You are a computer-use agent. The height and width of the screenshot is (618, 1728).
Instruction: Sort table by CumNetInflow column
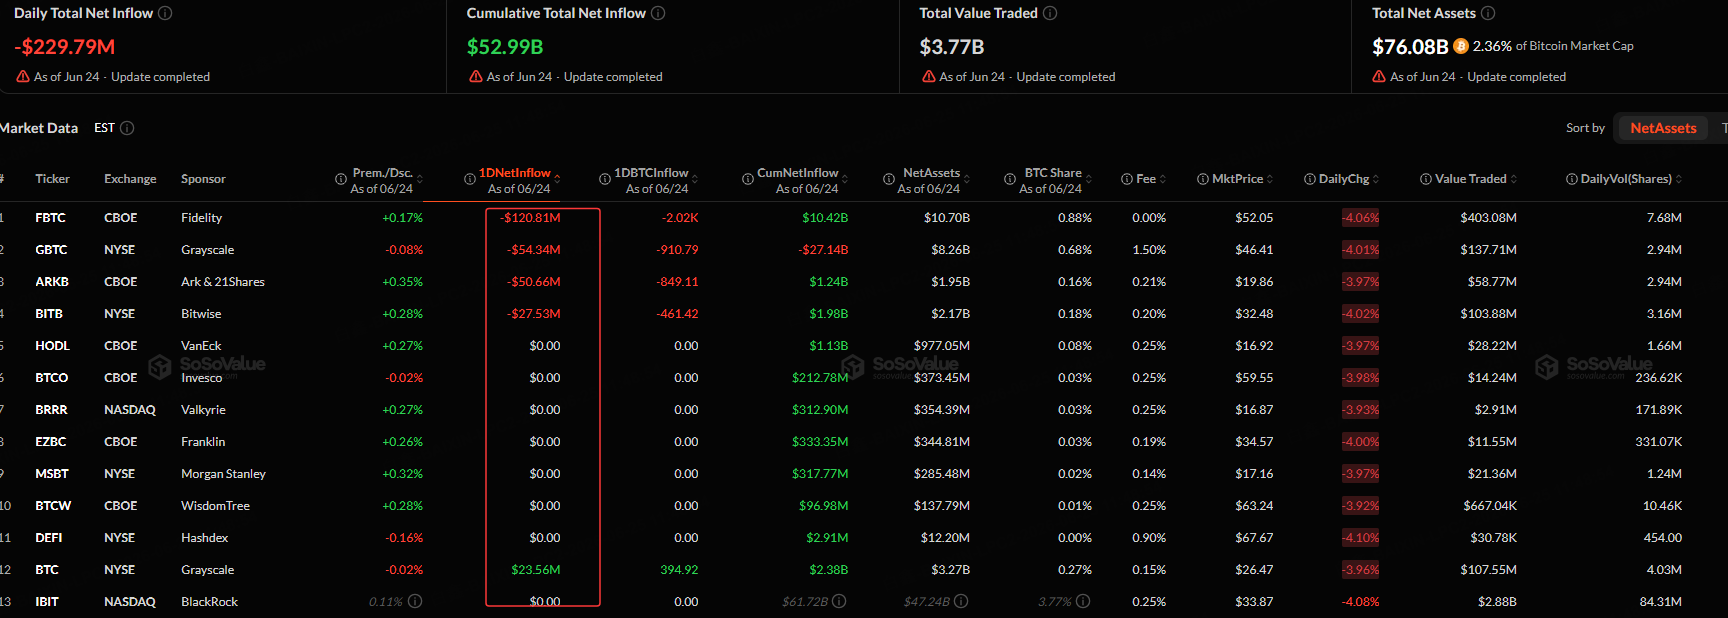click(845, 179)
